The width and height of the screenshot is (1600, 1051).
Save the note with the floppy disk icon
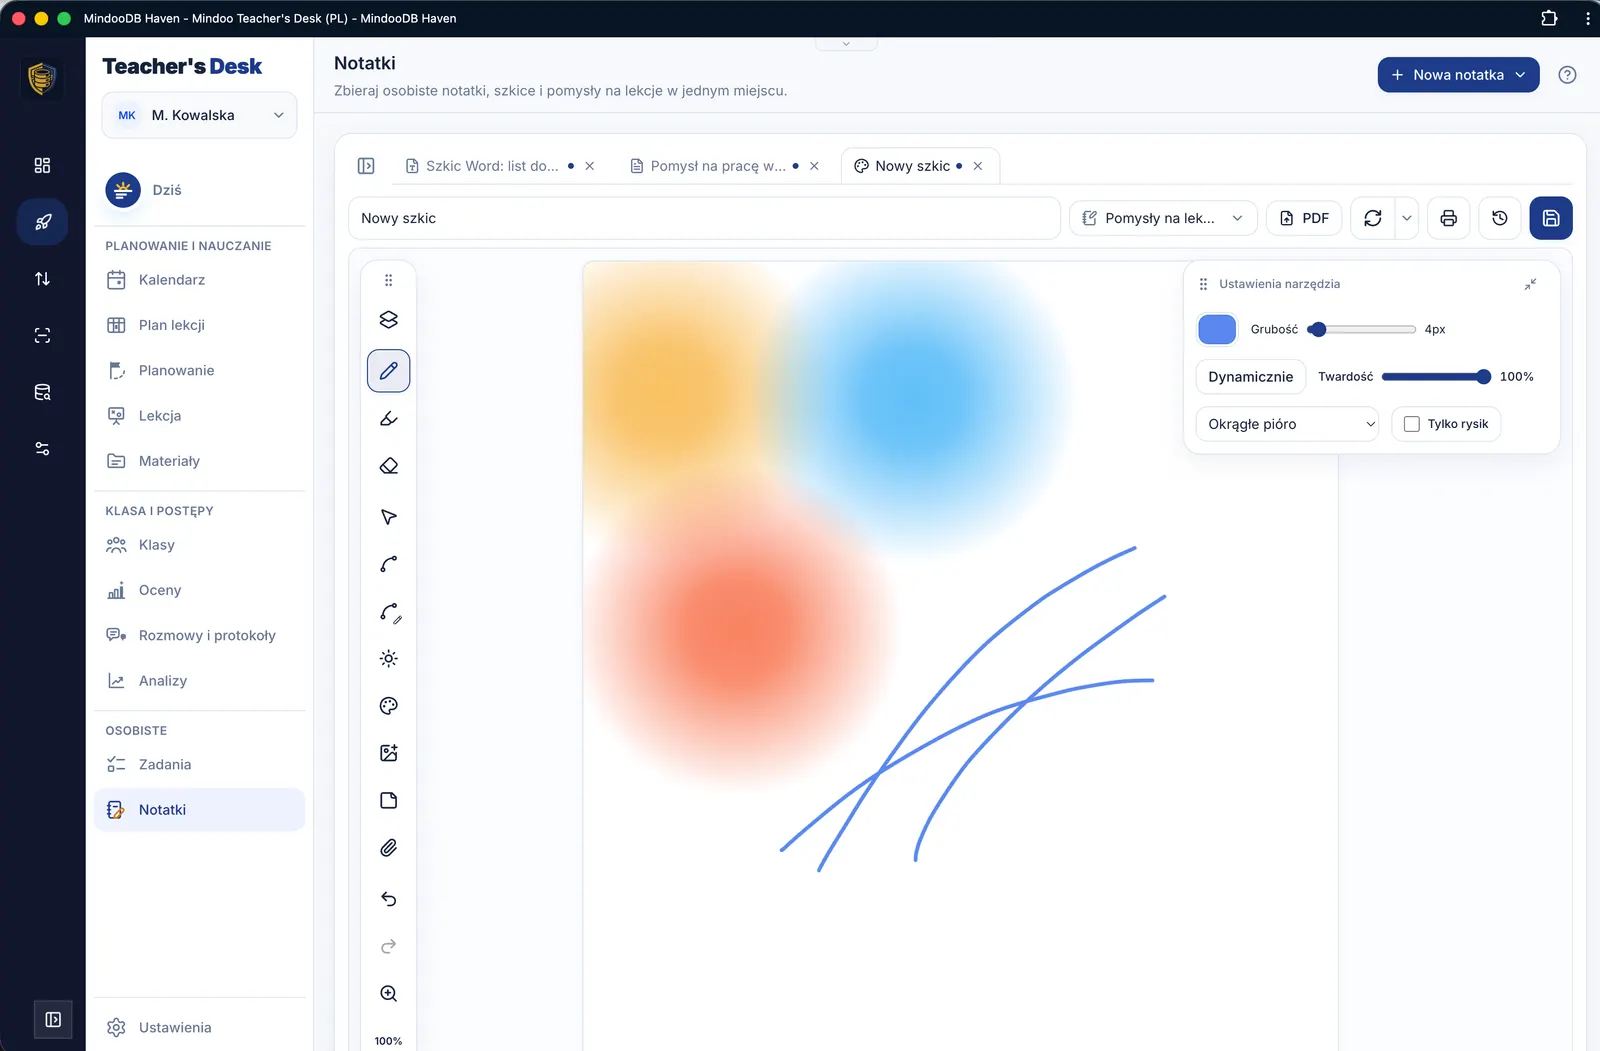pos(1551,218)
